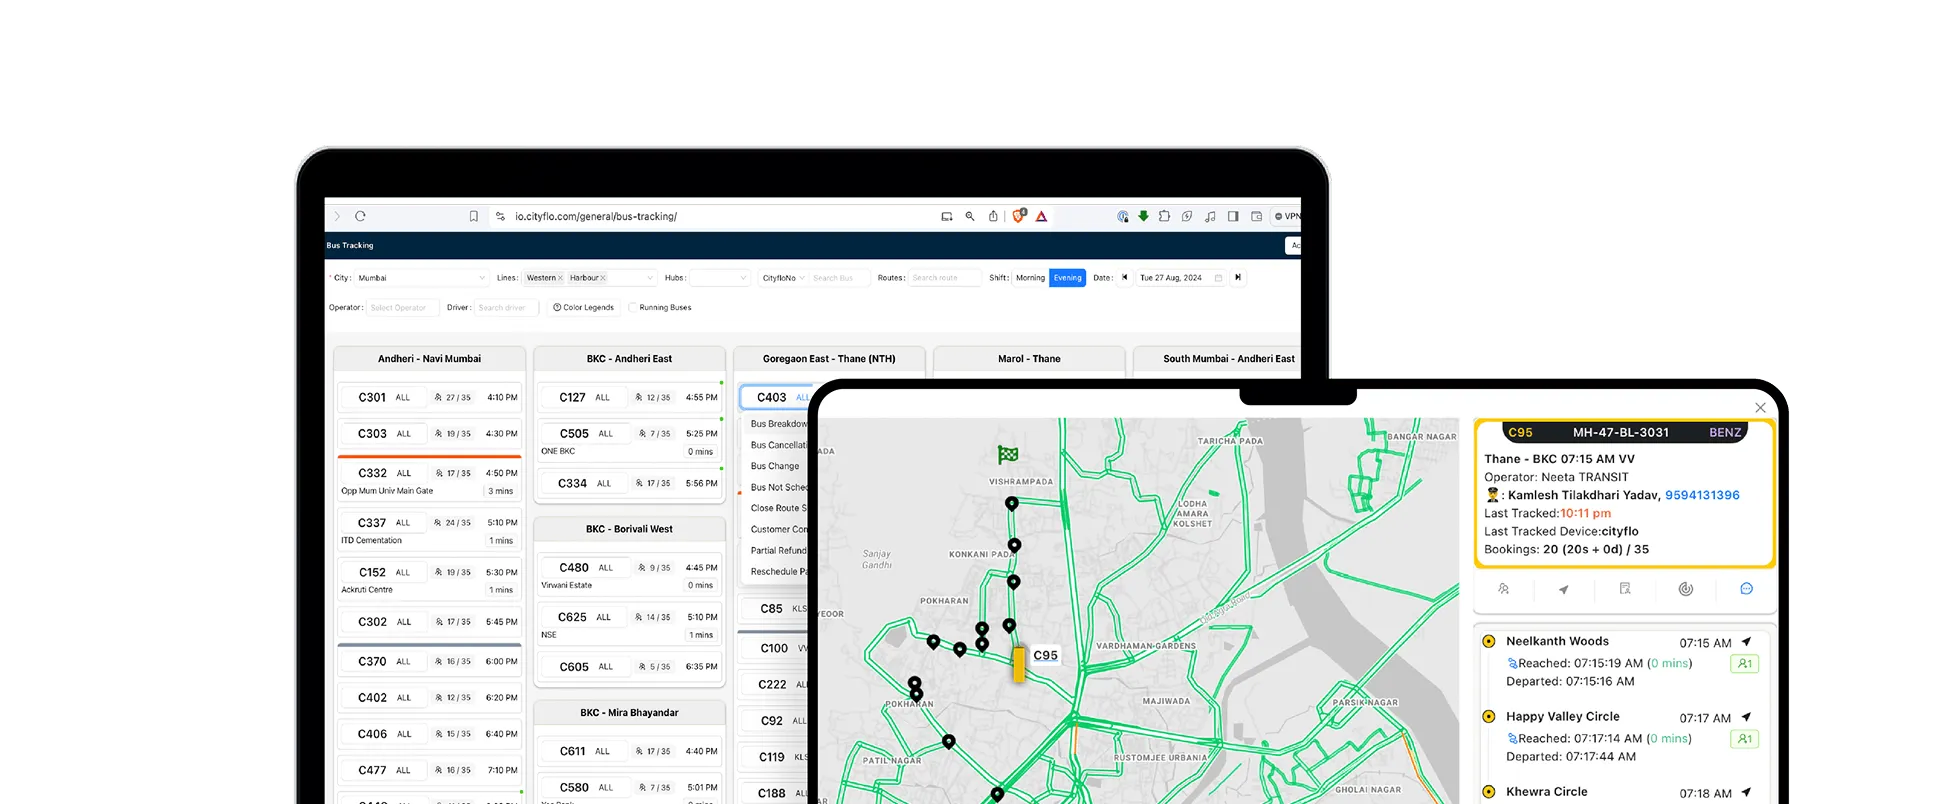The height and width of the screenshot is (804, 1937).
Task: Select Close Route option in C403 menu
Action: pos(778,508)
